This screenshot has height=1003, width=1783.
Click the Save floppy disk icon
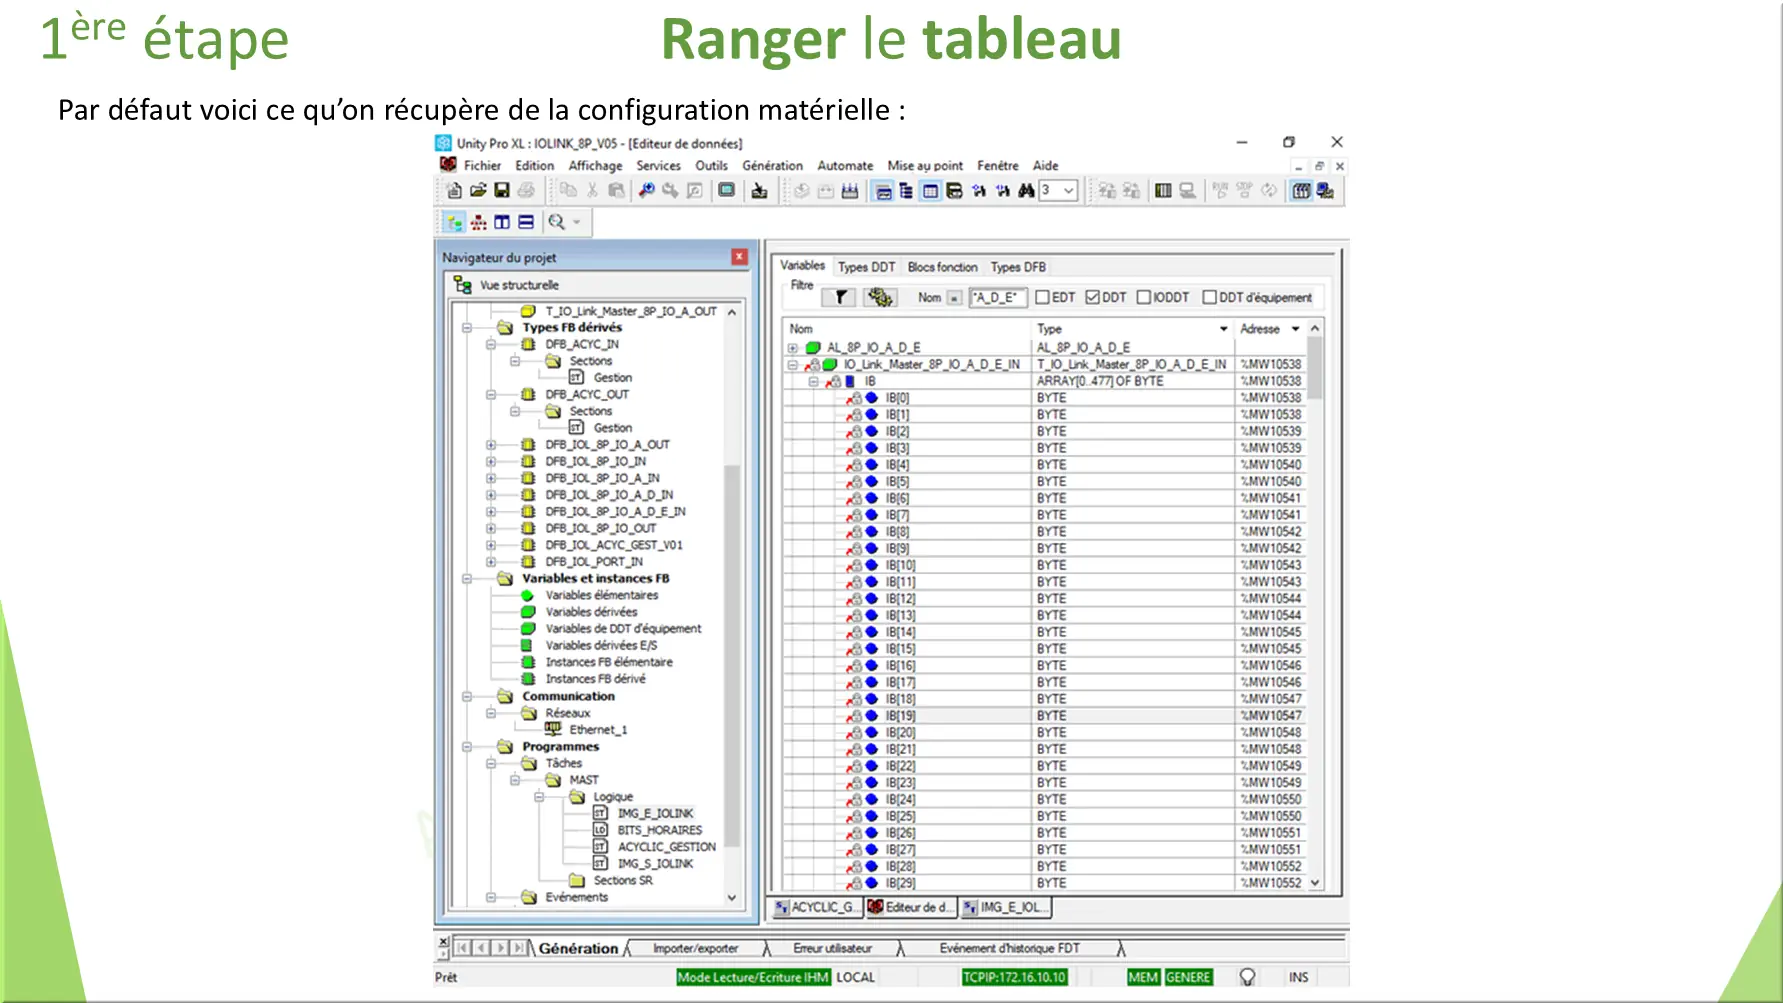(x=502, y=190)
